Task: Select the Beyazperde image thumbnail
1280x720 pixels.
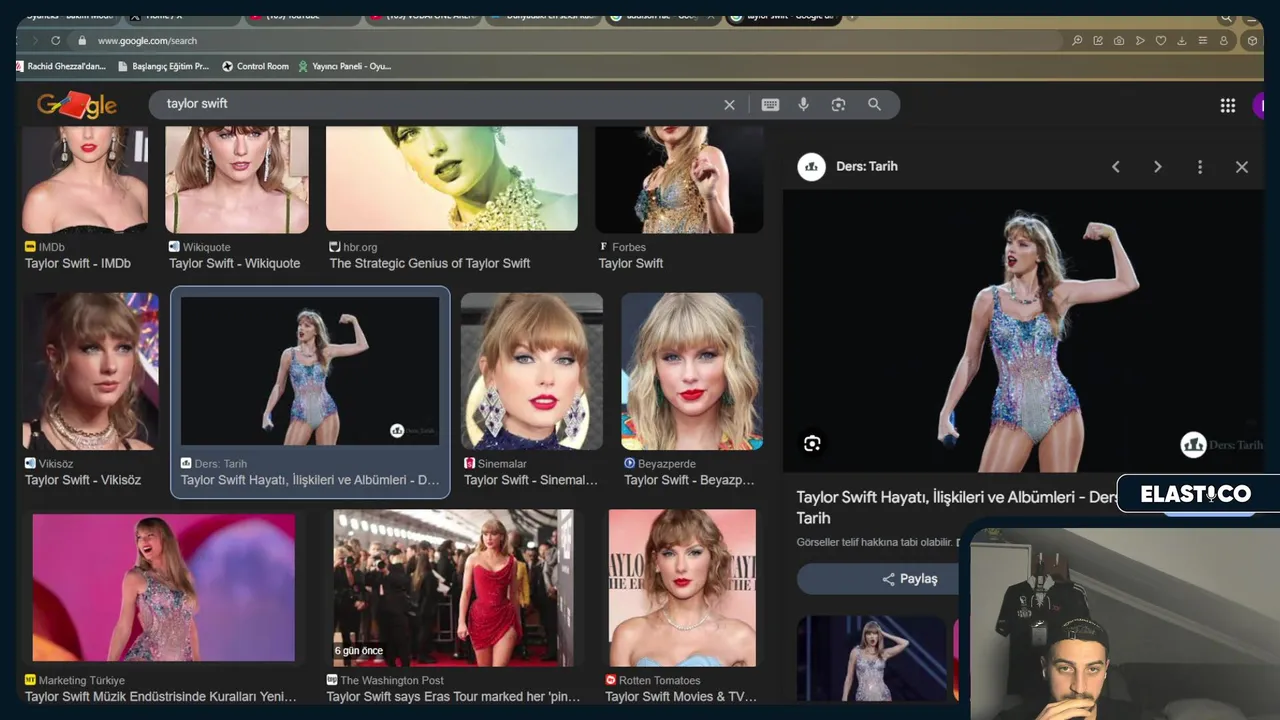Action: [x=692, y=371]
